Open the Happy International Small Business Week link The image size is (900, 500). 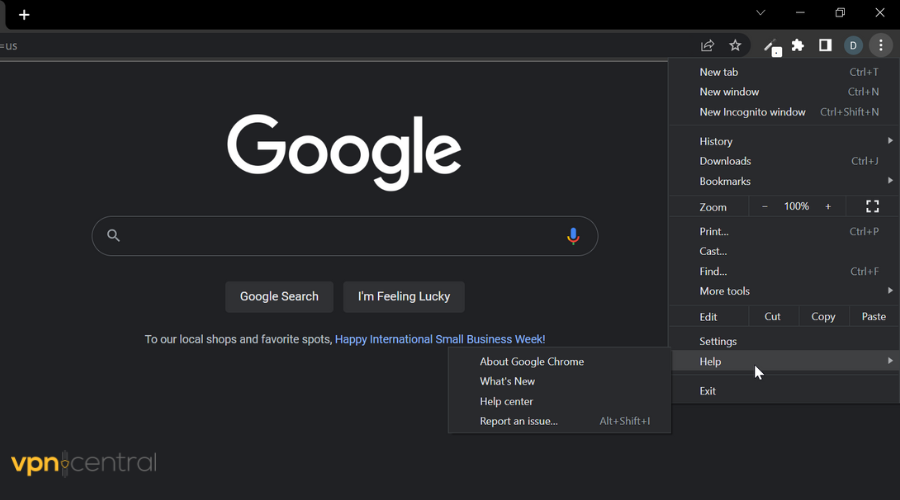point(440,339)
